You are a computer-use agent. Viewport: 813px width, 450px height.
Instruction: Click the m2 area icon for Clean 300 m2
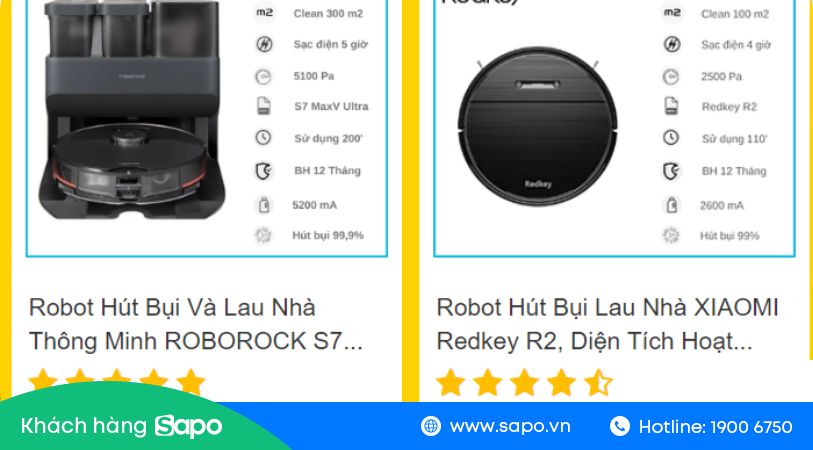(x=264, y=13)
